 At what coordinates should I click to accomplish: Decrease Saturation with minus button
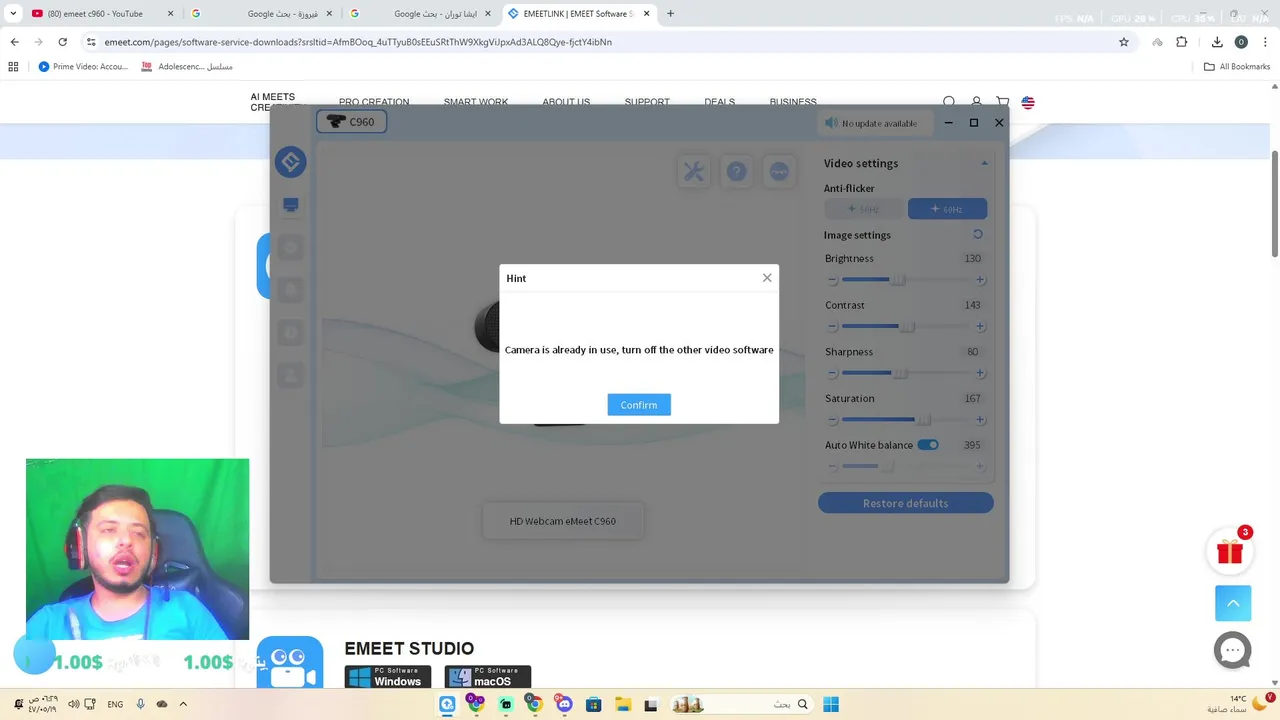click(832, 420)
